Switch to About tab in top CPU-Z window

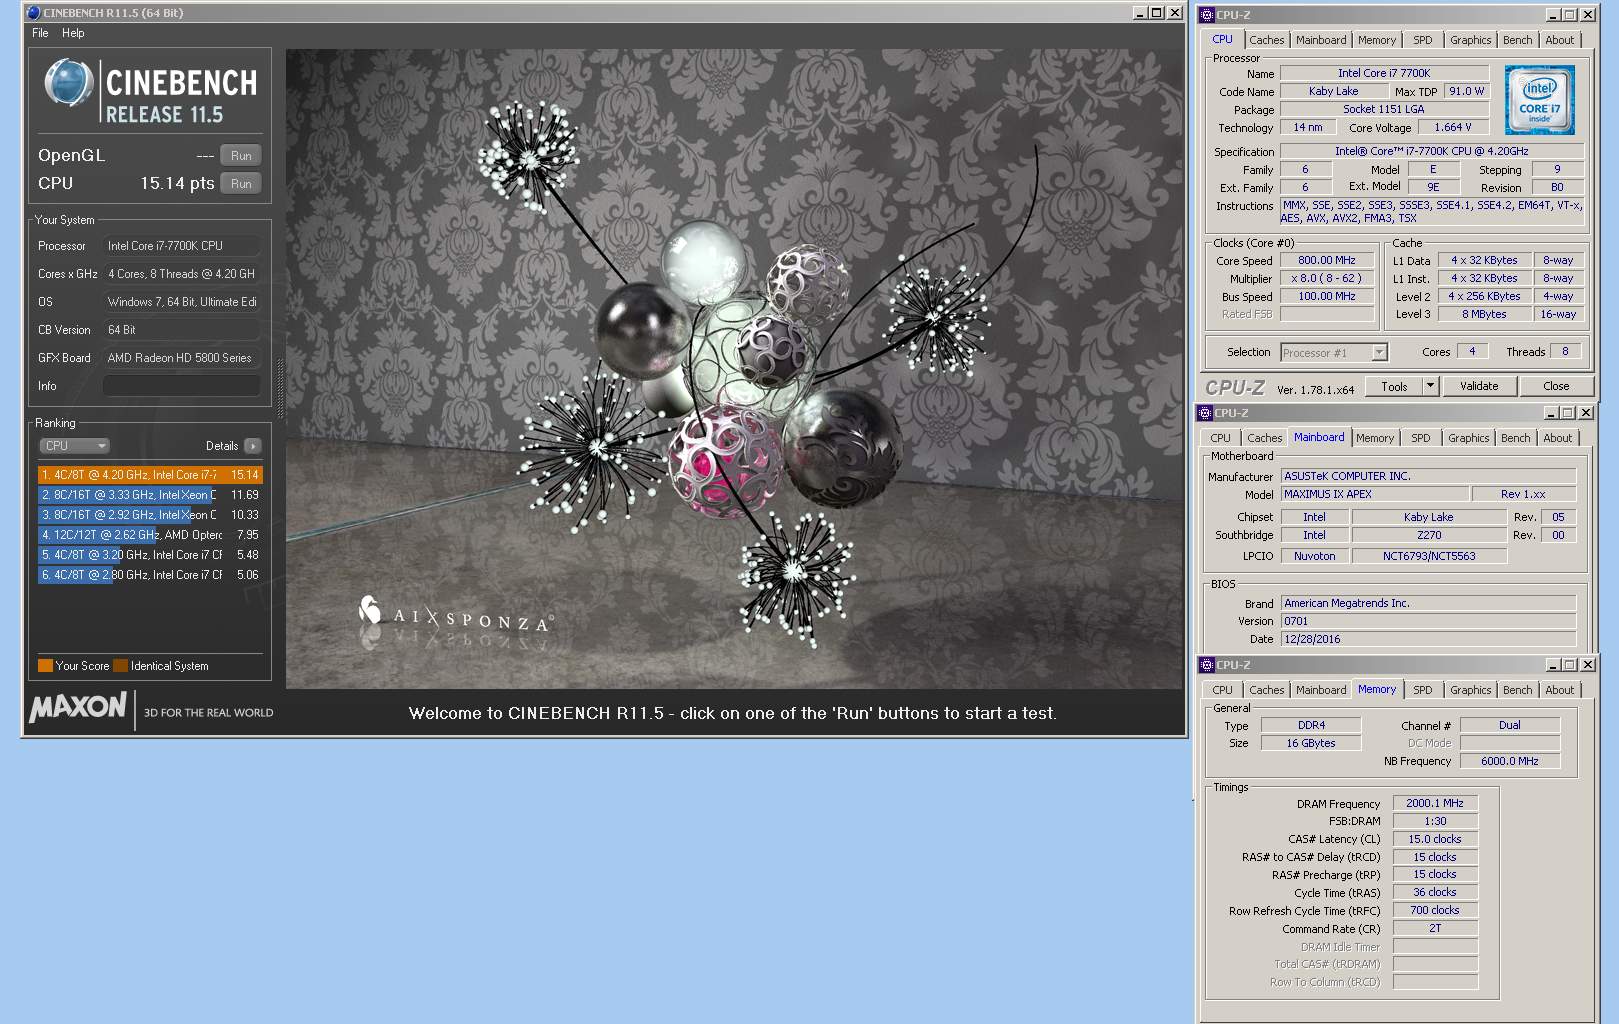pyautogui.click(x=1560, y=40)
